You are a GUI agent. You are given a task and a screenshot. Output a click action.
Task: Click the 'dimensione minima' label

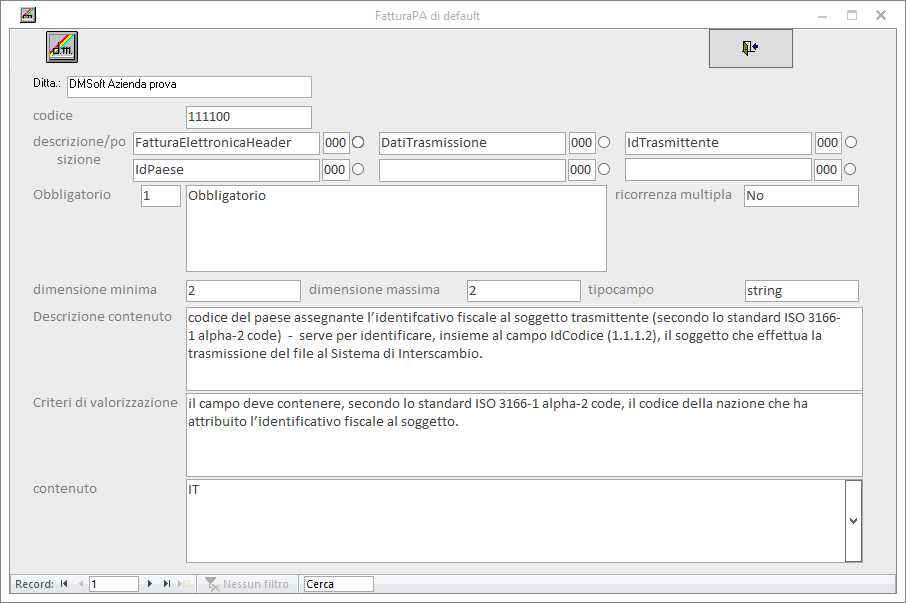tap(95, 289)
